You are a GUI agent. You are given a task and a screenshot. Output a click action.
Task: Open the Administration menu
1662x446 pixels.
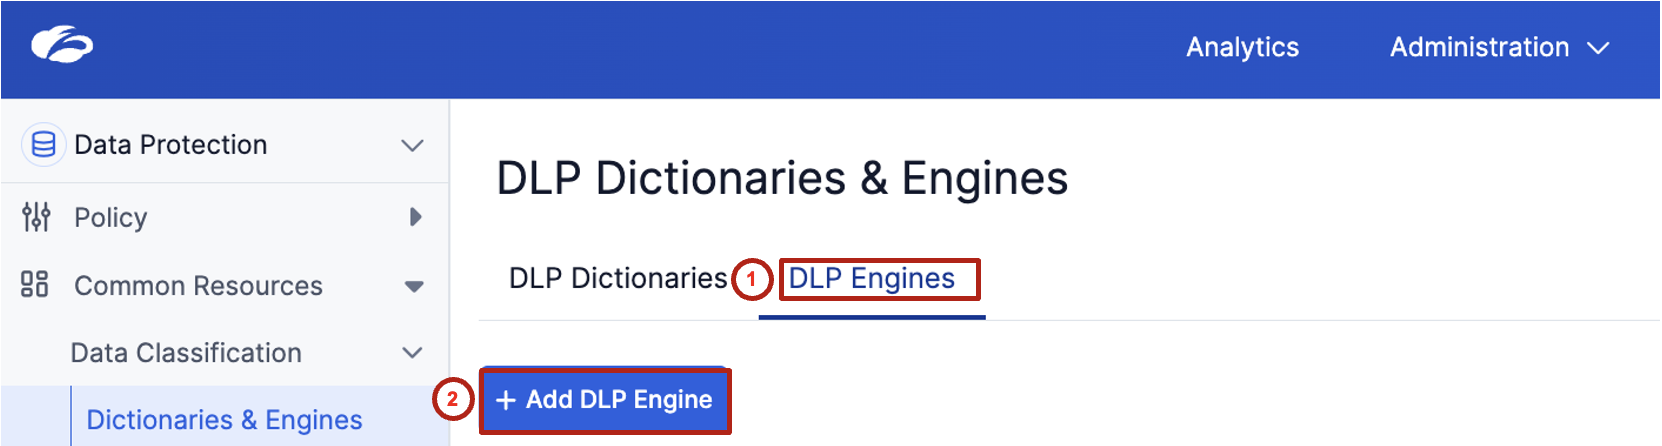click(1479, 47)
